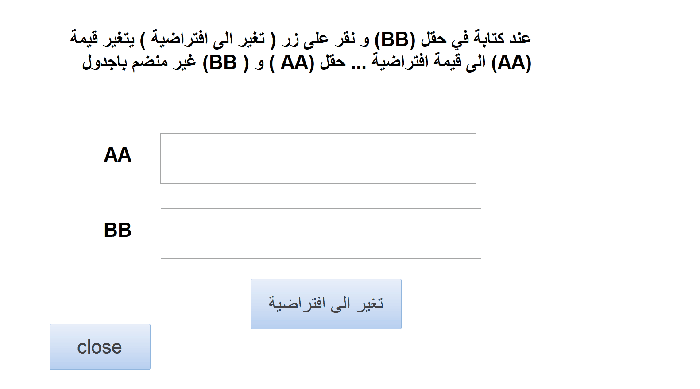Click the AA field label
The height and width of the screenshot is (389, 700).
tap(117, 155)
